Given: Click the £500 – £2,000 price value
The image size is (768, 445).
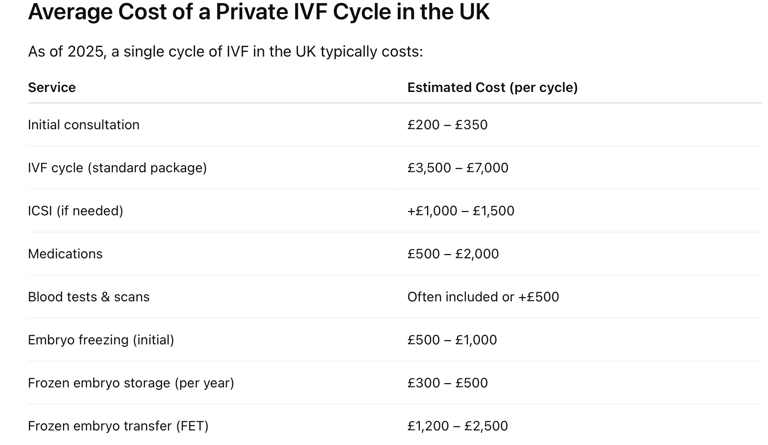Looking at the screenshot, I should click(x=453, y=254).
